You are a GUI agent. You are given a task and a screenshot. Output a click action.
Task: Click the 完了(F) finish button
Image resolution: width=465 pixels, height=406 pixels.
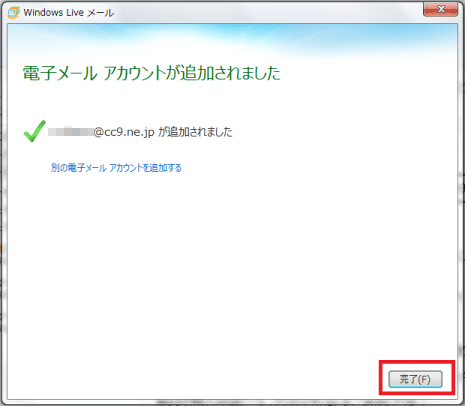coord(415,379)
